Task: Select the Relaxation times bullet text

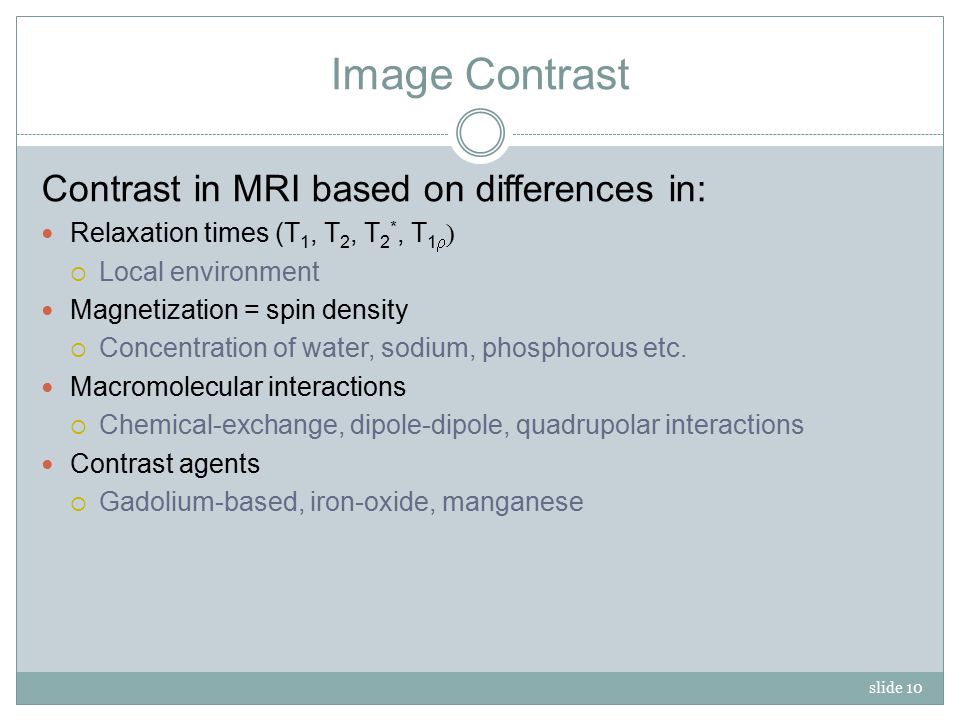Action: [262, 234]
